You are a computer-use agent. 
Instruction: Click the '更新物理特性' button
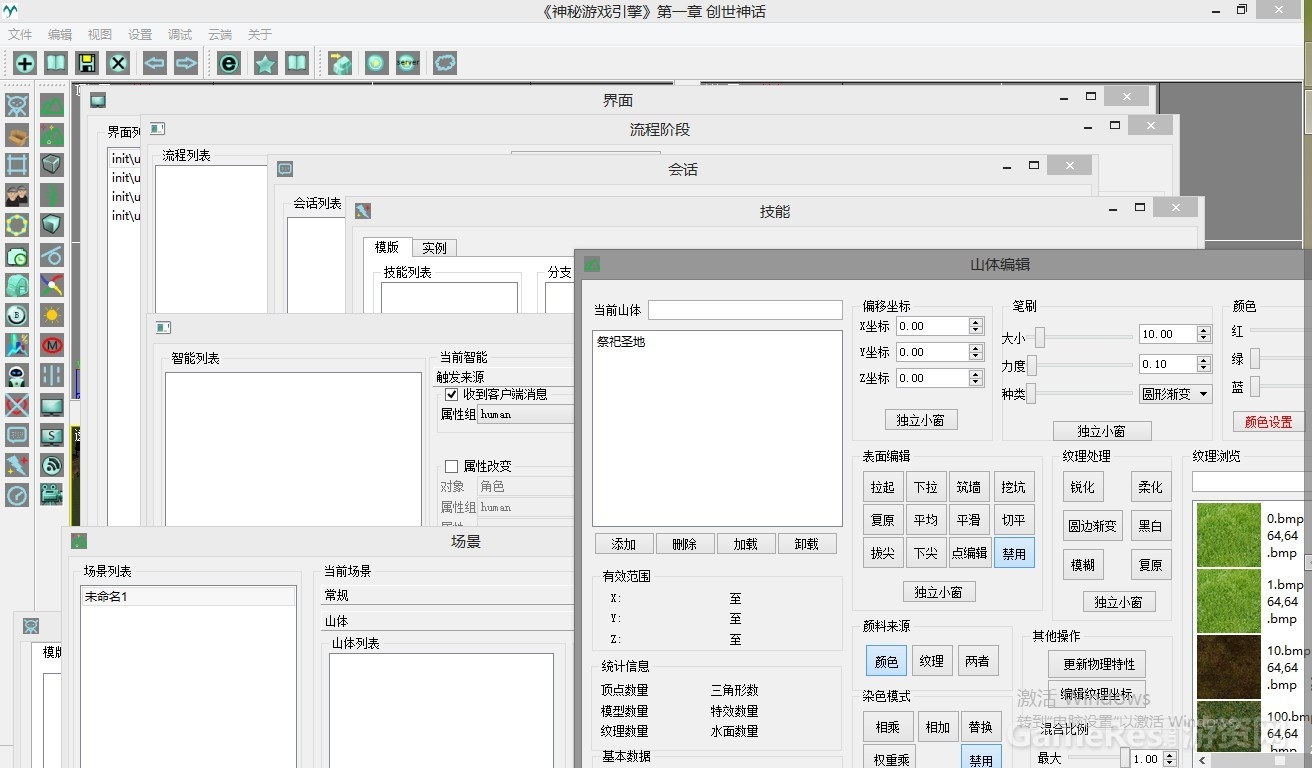(x=1098, y=665)
